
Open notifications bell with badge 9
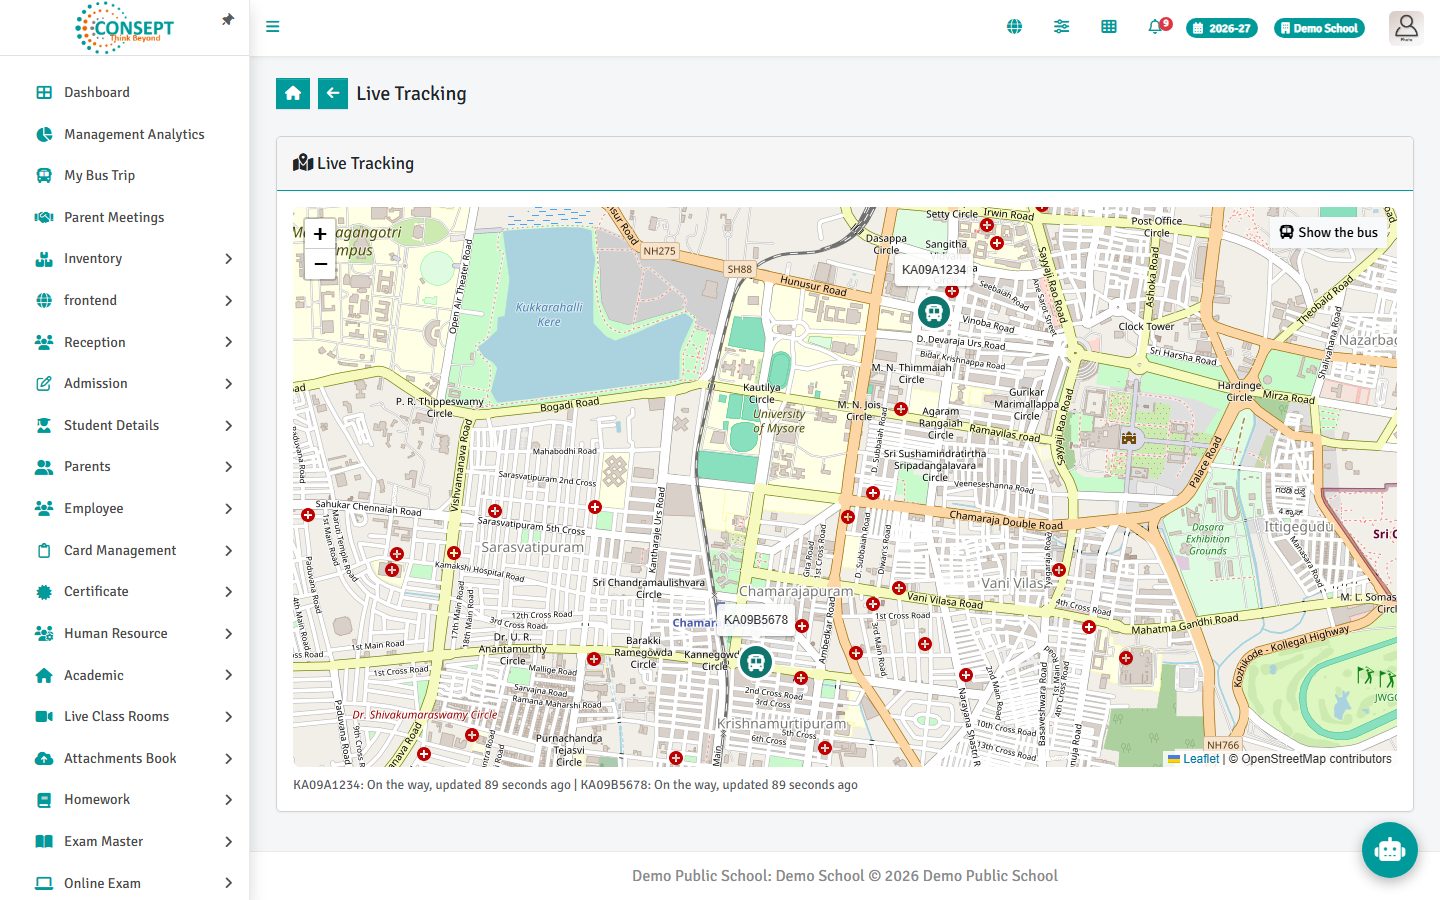click(x=1157, y=26)
